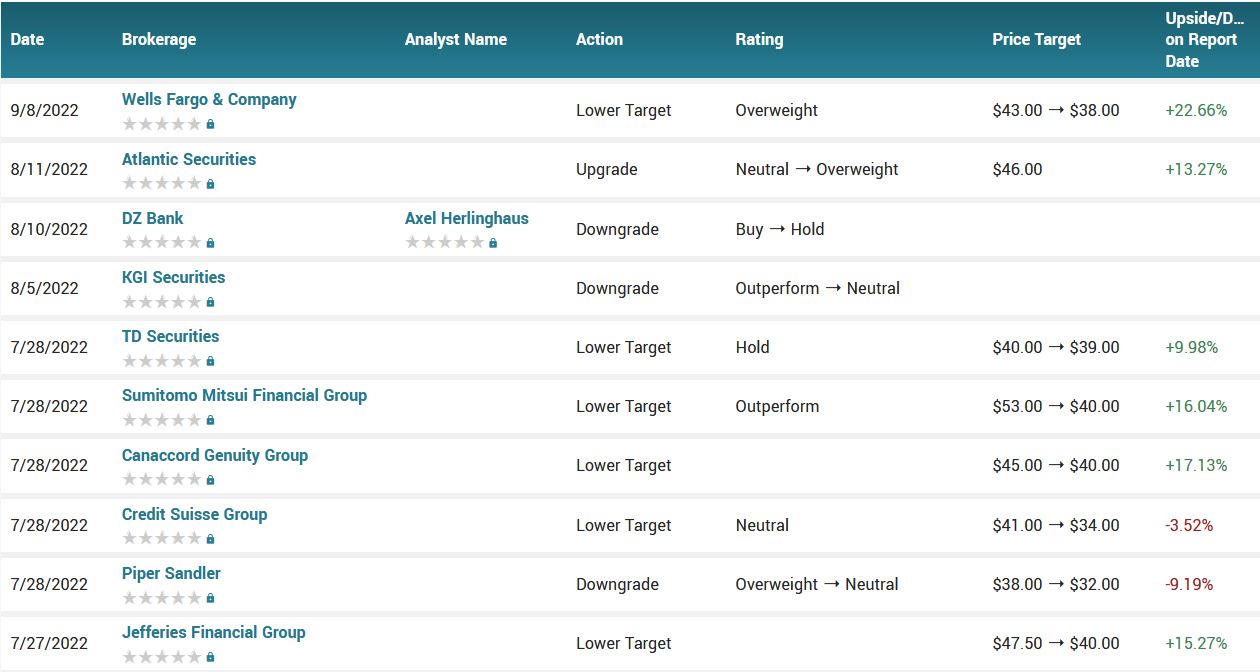Select the star rating under Canaccord Genuity Group

[161, 478]
